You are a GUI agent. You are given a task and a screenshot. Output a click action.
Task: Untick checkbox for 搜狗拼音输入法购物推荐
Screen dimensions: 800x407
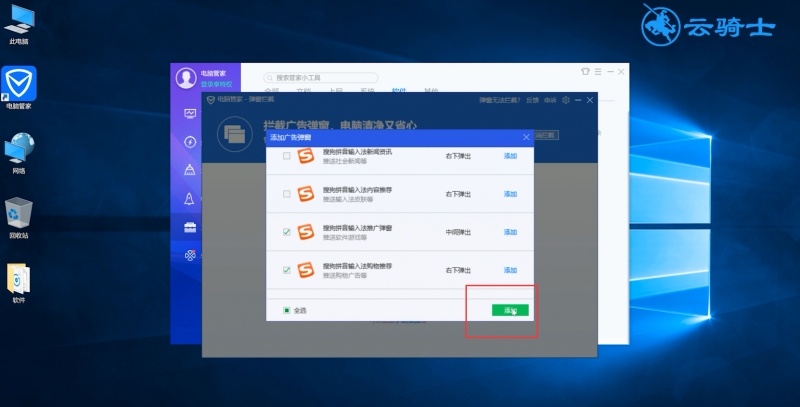pos(287,270)
